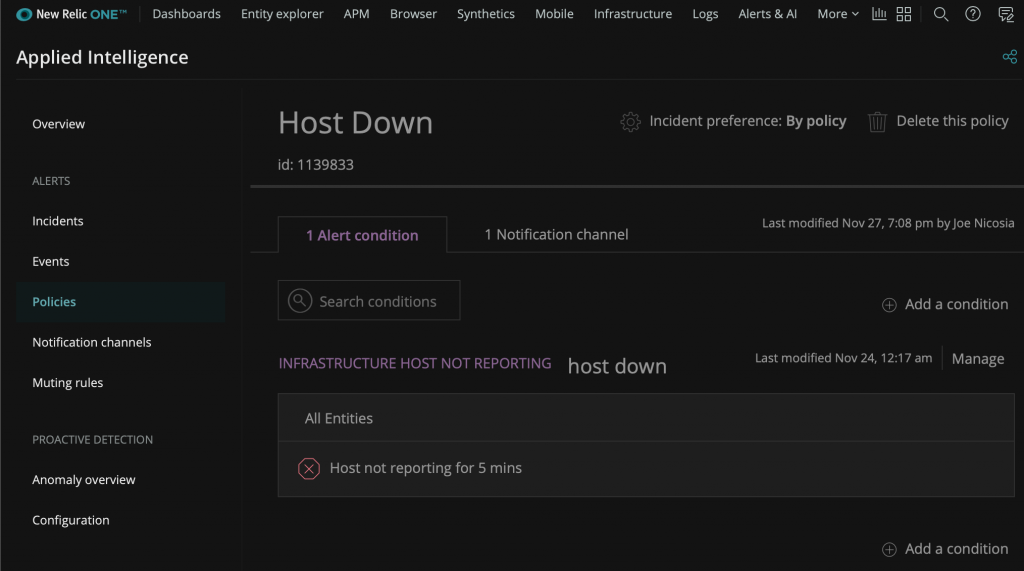
Task: Click the Applied Intelligence heading
Action: pyautogui.click(x=103, y=57)
